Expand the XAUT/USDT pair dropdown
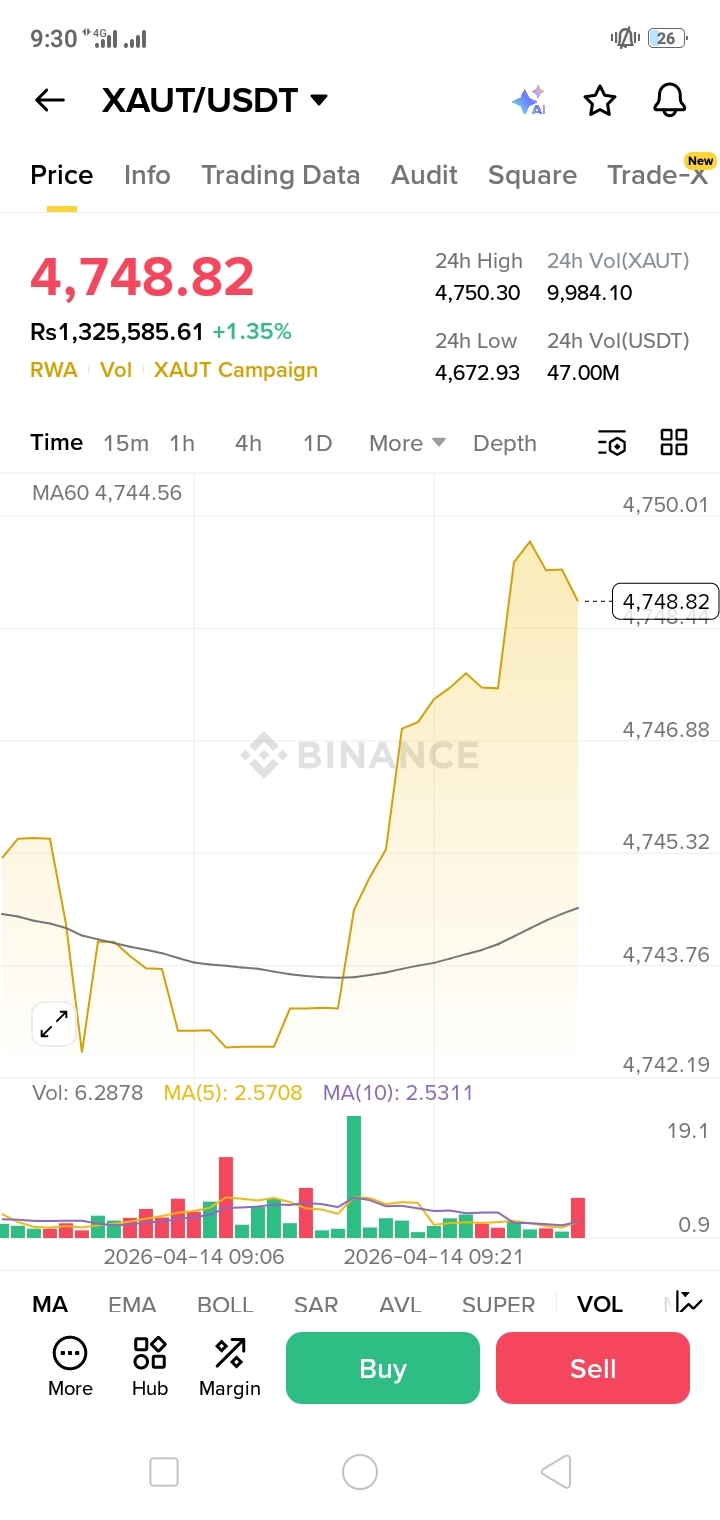The width and height of the screenshot is (720, 1520). click(x=319, y=100)
